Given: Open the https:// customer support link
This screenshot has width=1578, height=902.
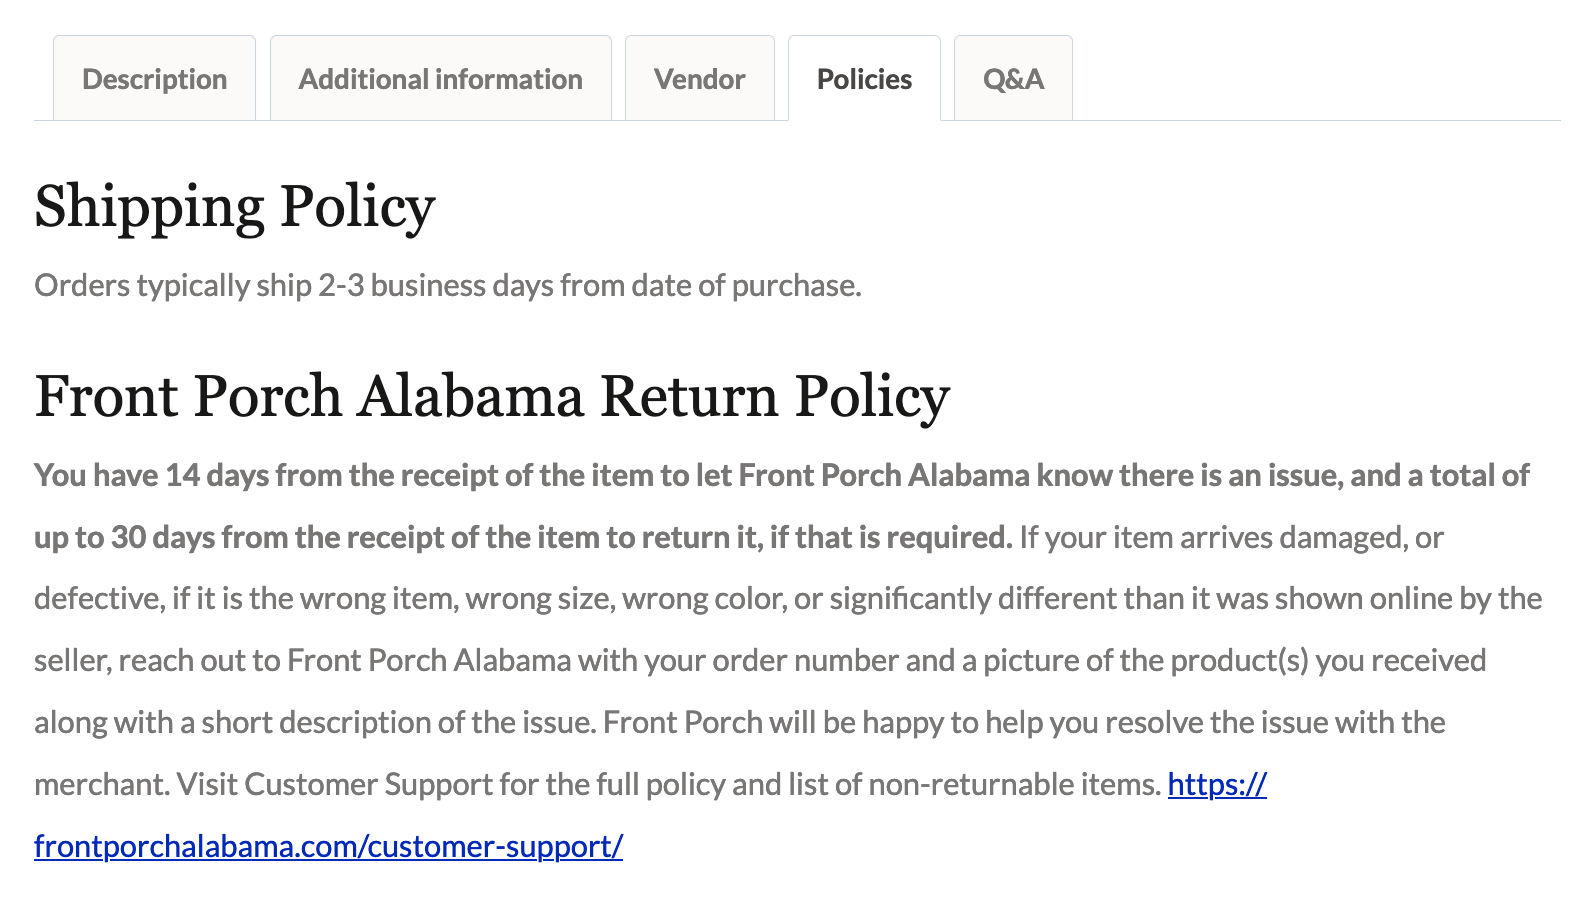Looking at the screenshot, I should [1217, 784].
